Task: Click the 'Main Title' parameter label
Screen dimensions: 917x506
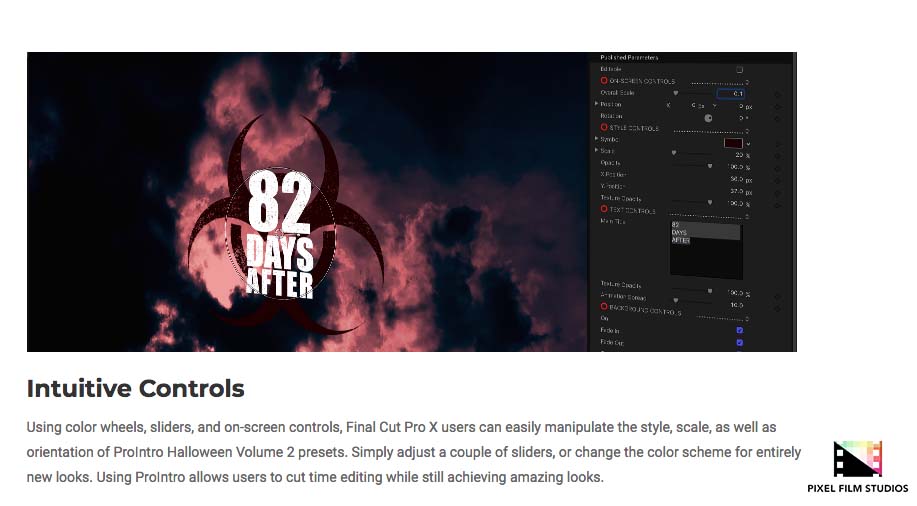Action: (x=612, y=221)
